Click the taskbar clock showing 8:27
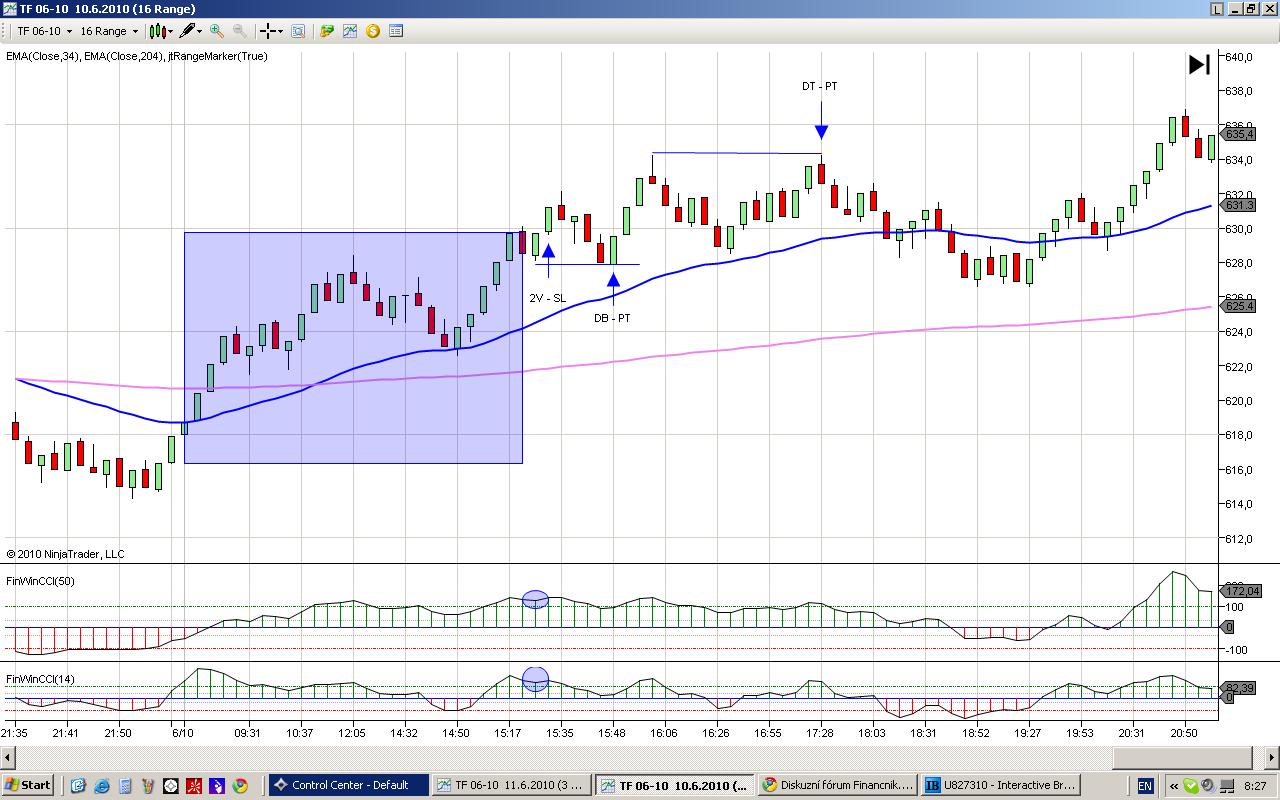 1255,786
